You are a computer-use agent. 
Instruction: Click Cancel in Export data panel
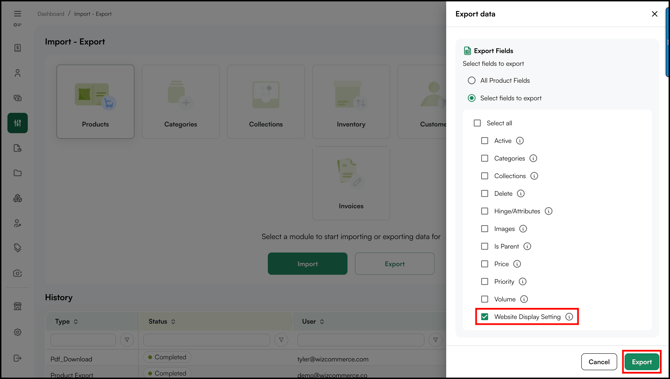[599, 362]
